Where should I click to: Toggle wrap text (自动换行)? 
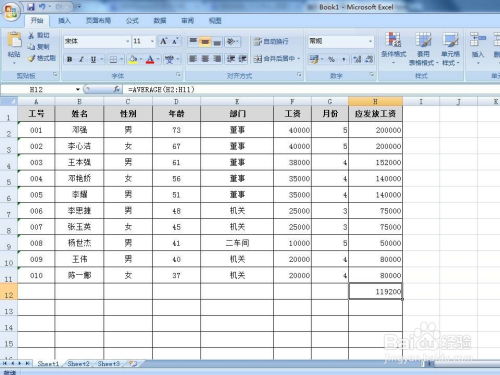[x=271, y=41]
